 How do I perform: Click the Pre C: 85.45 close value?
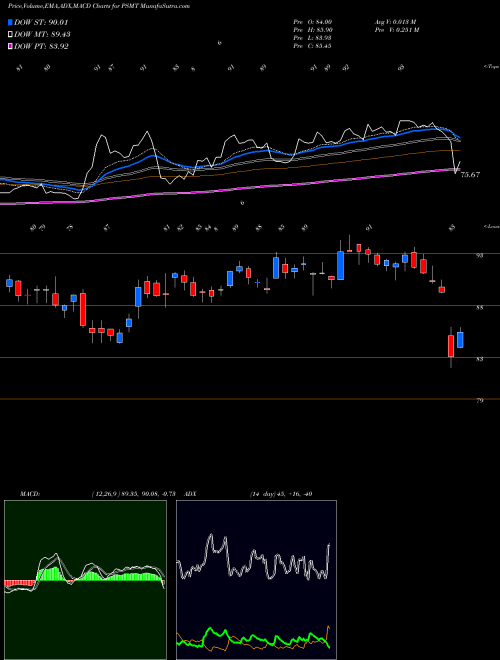pos(313,46)
